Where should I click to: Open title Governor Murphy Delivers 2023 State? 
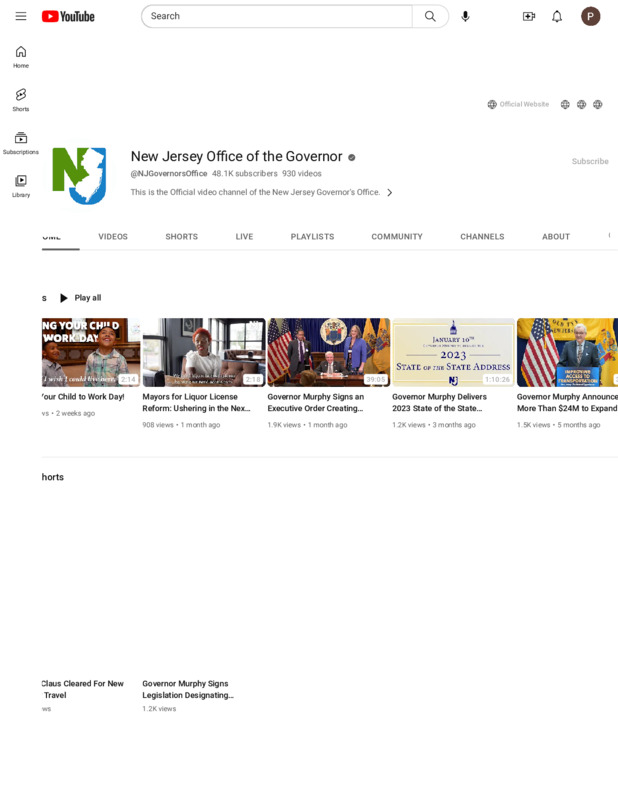tap(439, 403)
